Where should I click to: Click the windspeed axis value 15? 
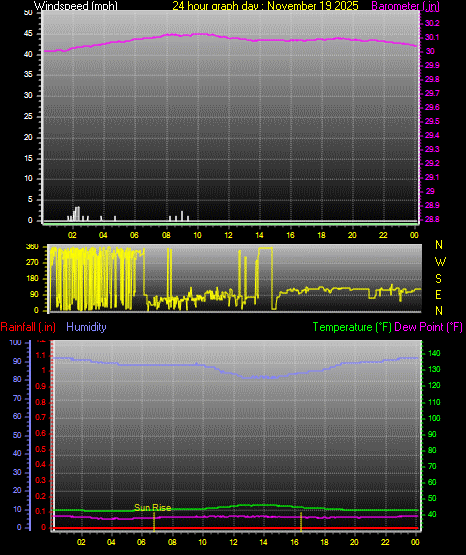(28, 158)
